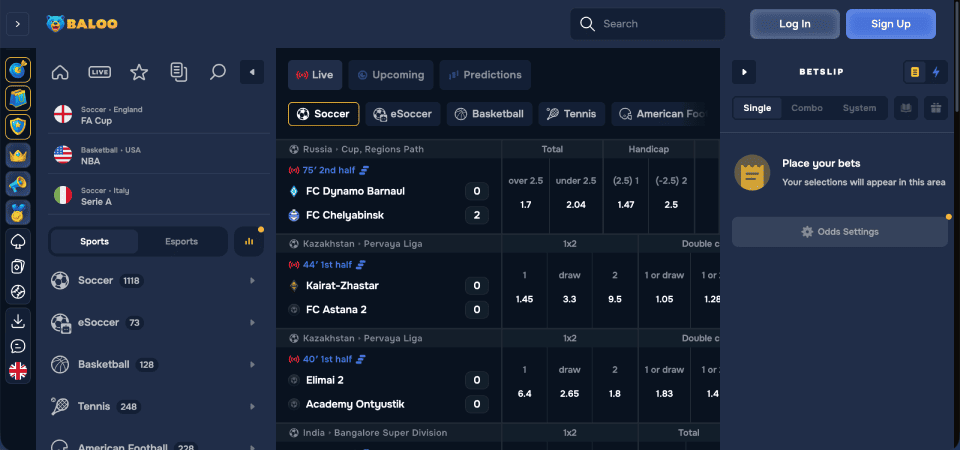
Task: Enable quick bet lightning mode
Action: (x=936, y=72)
